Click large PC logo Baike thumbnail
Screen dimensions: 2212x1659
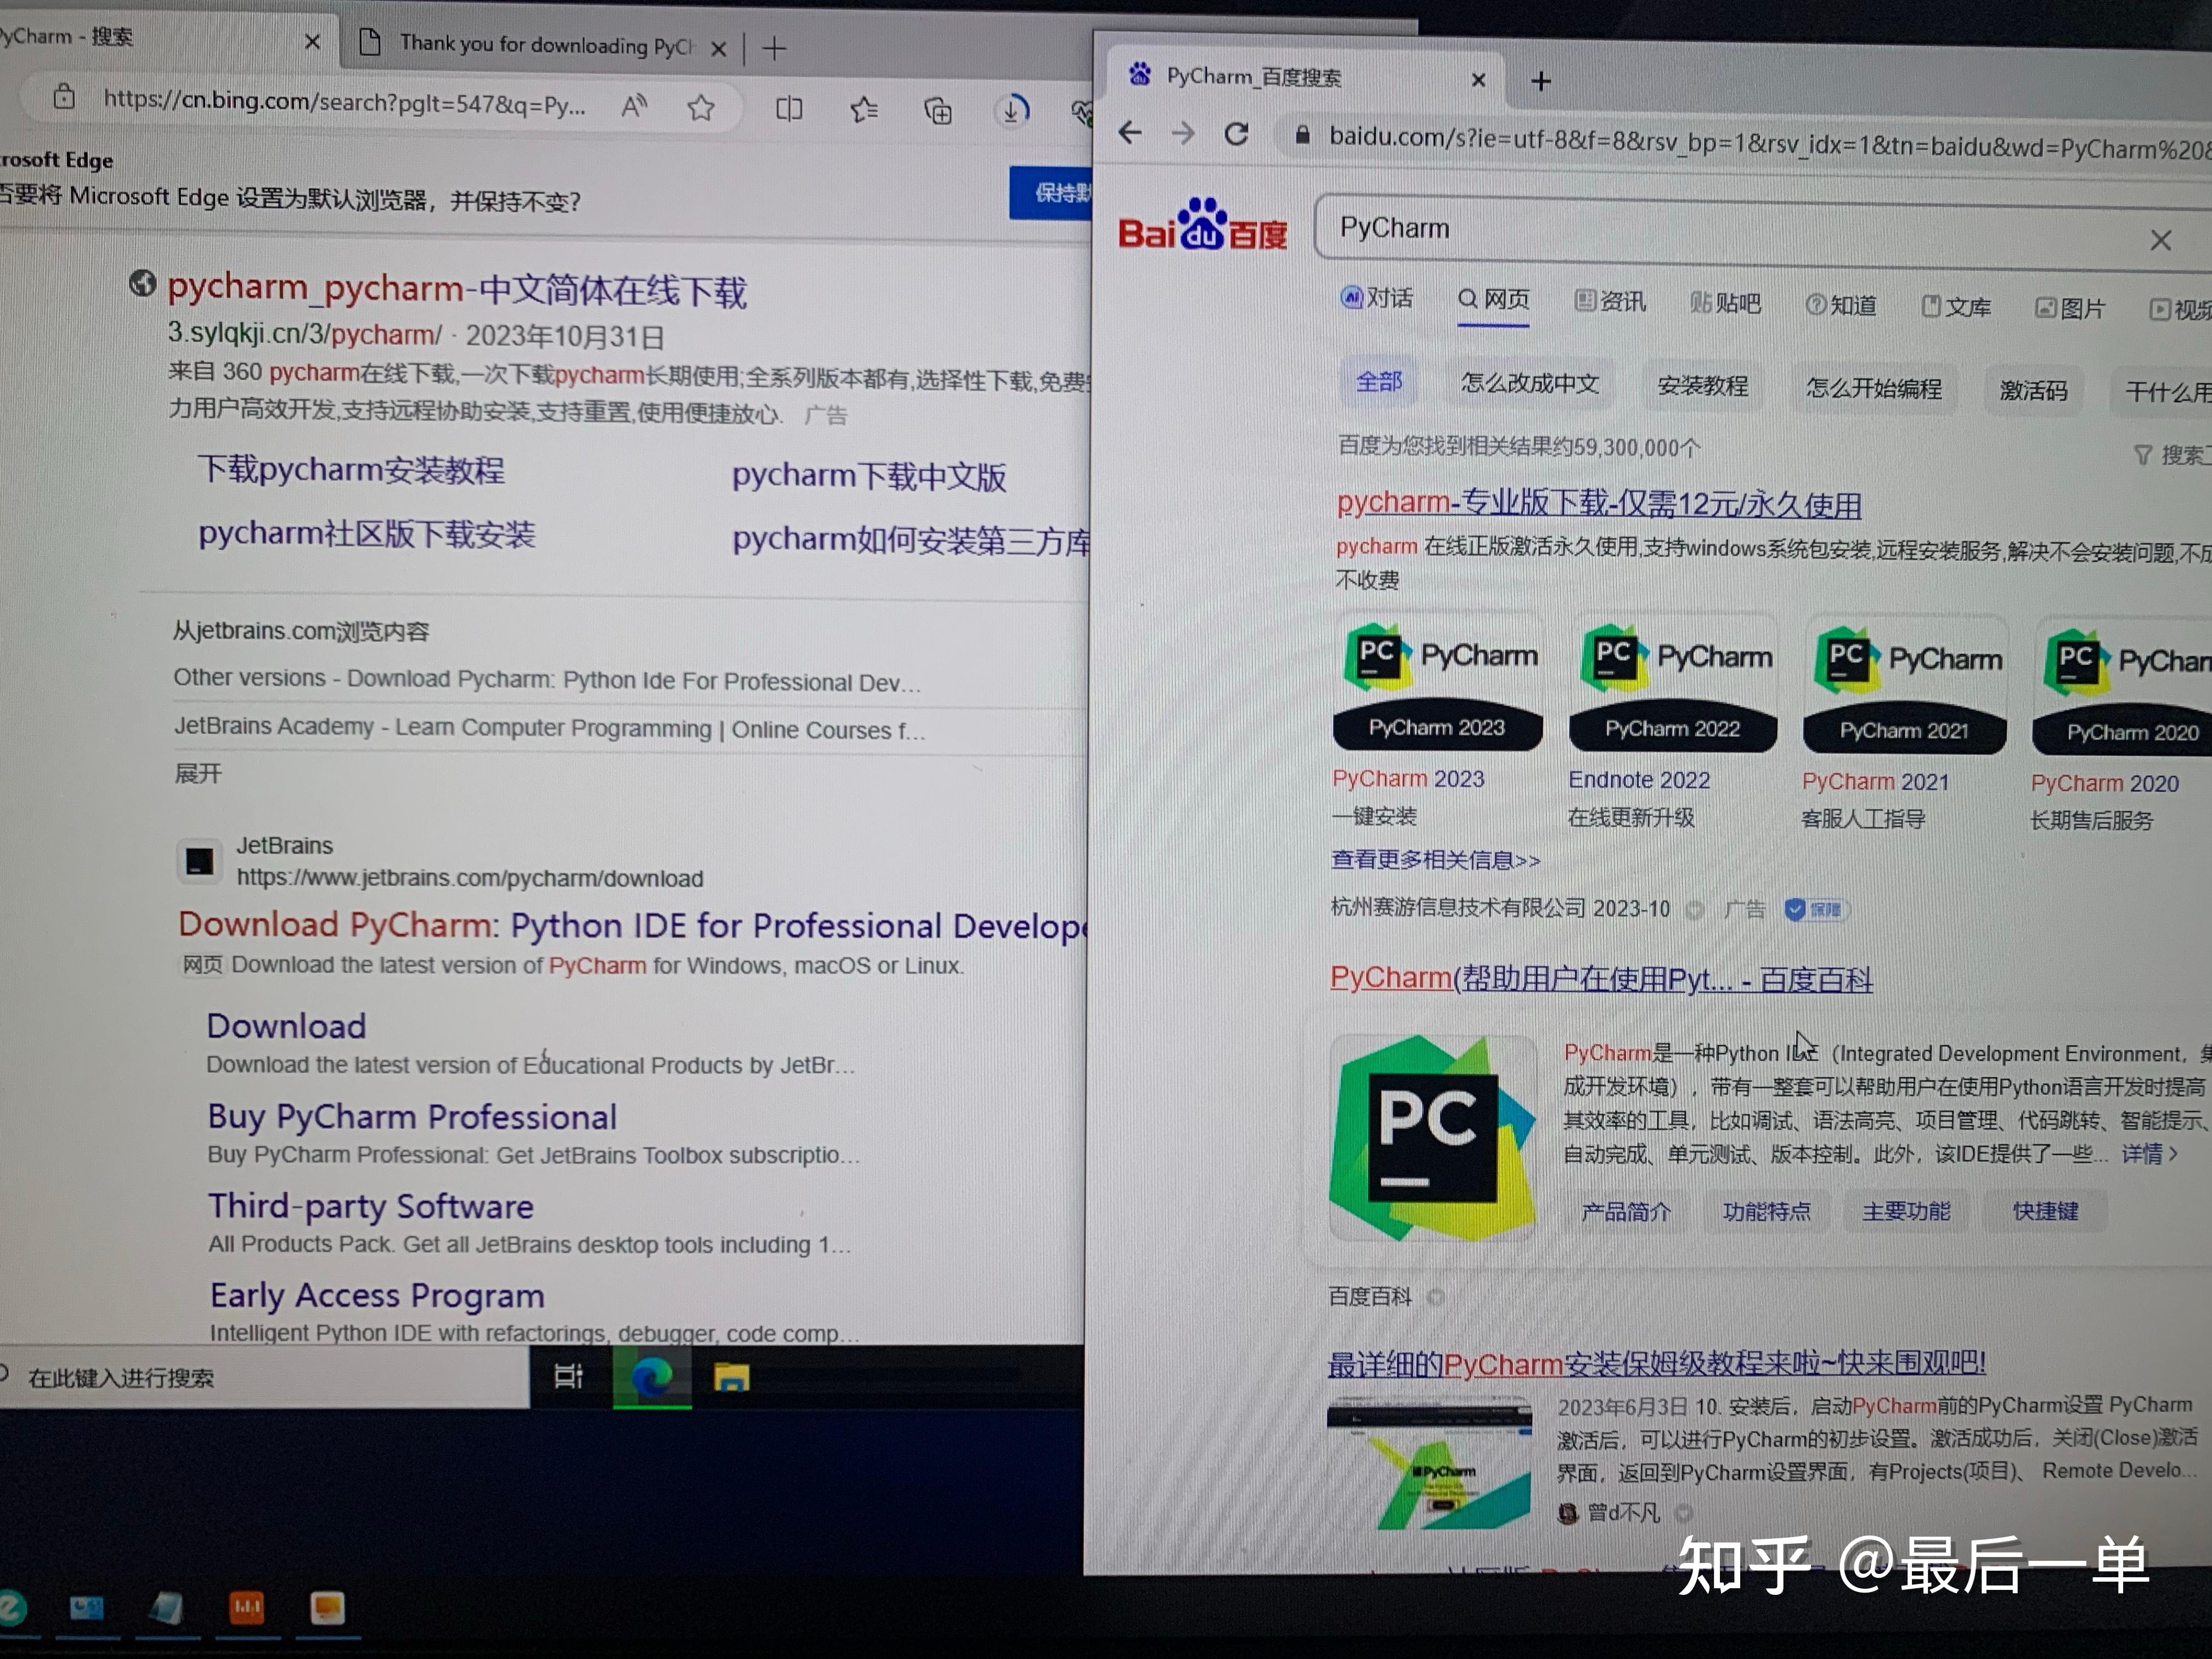pos(1432,1138)
